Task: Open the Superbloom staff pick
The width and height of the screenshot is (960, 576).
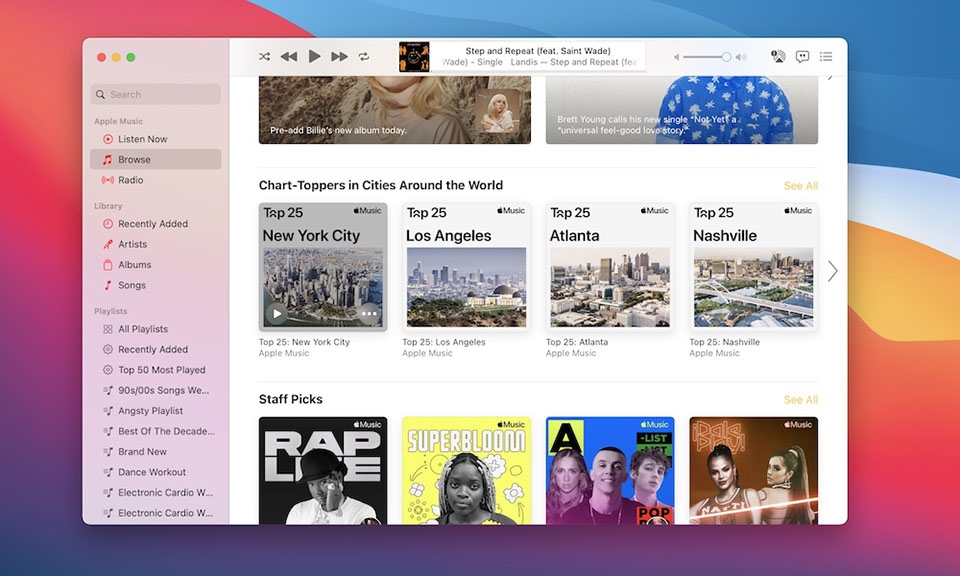Action: pyautogui.click(x=467, y=471)
